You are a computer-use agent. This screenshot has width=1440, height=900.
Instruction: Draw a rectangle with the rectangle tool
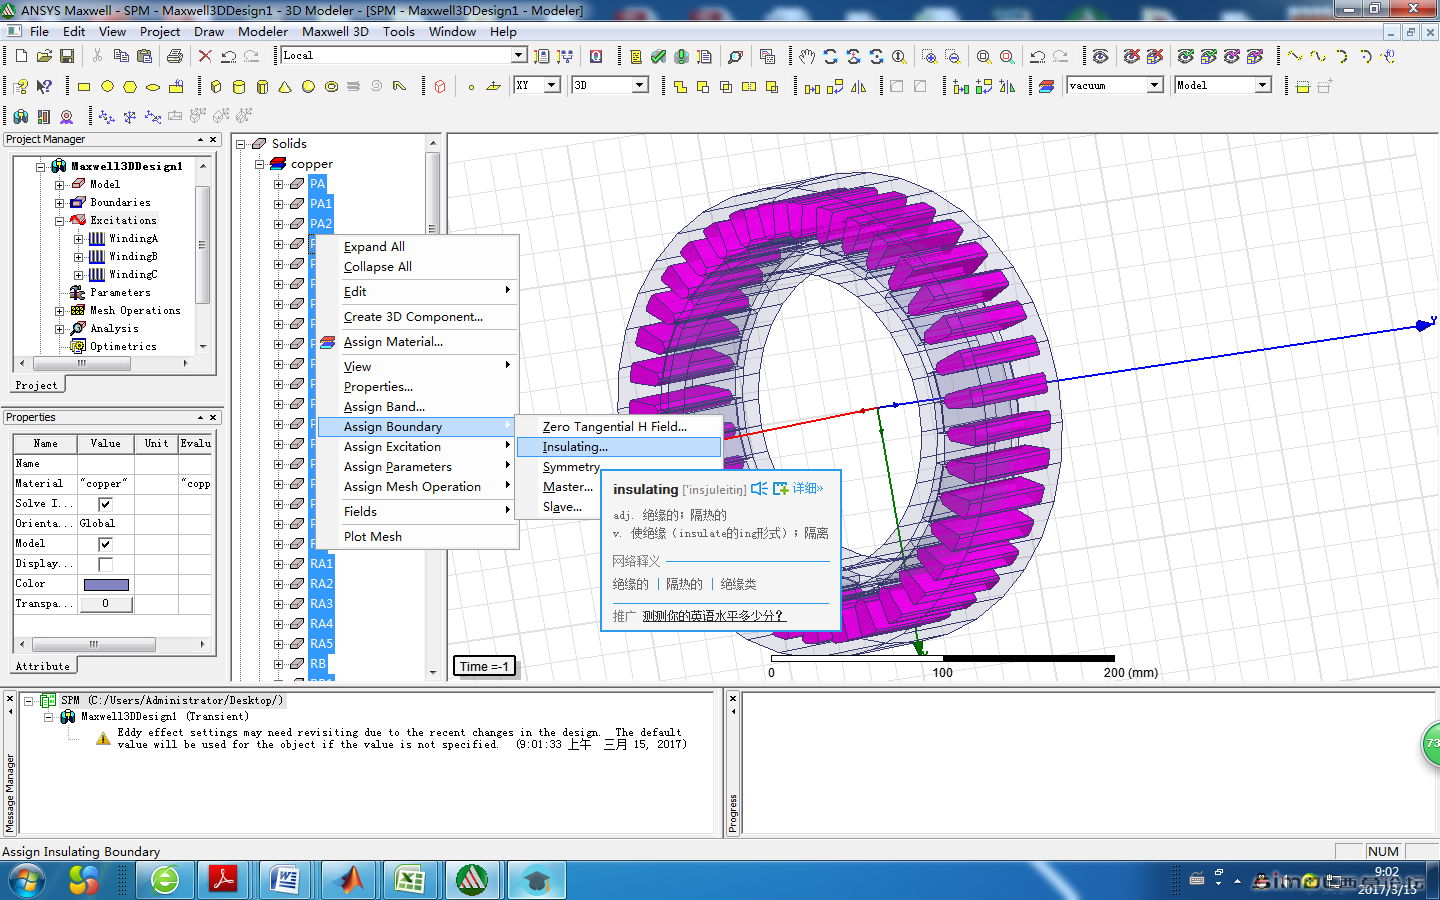point(84,86)
